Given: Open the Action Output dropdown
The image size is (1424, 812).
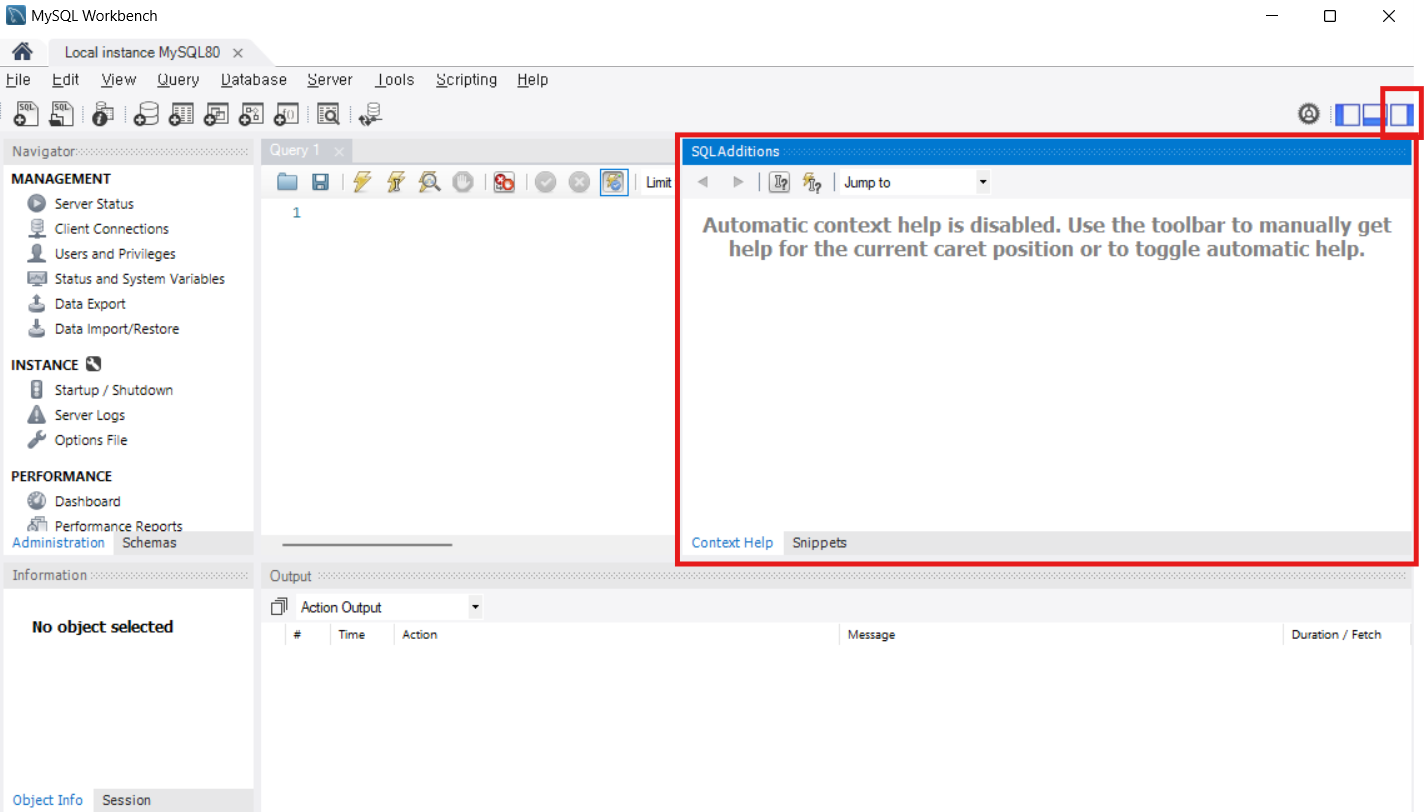Looking at the screenshot, I should [x=389, y=607].
